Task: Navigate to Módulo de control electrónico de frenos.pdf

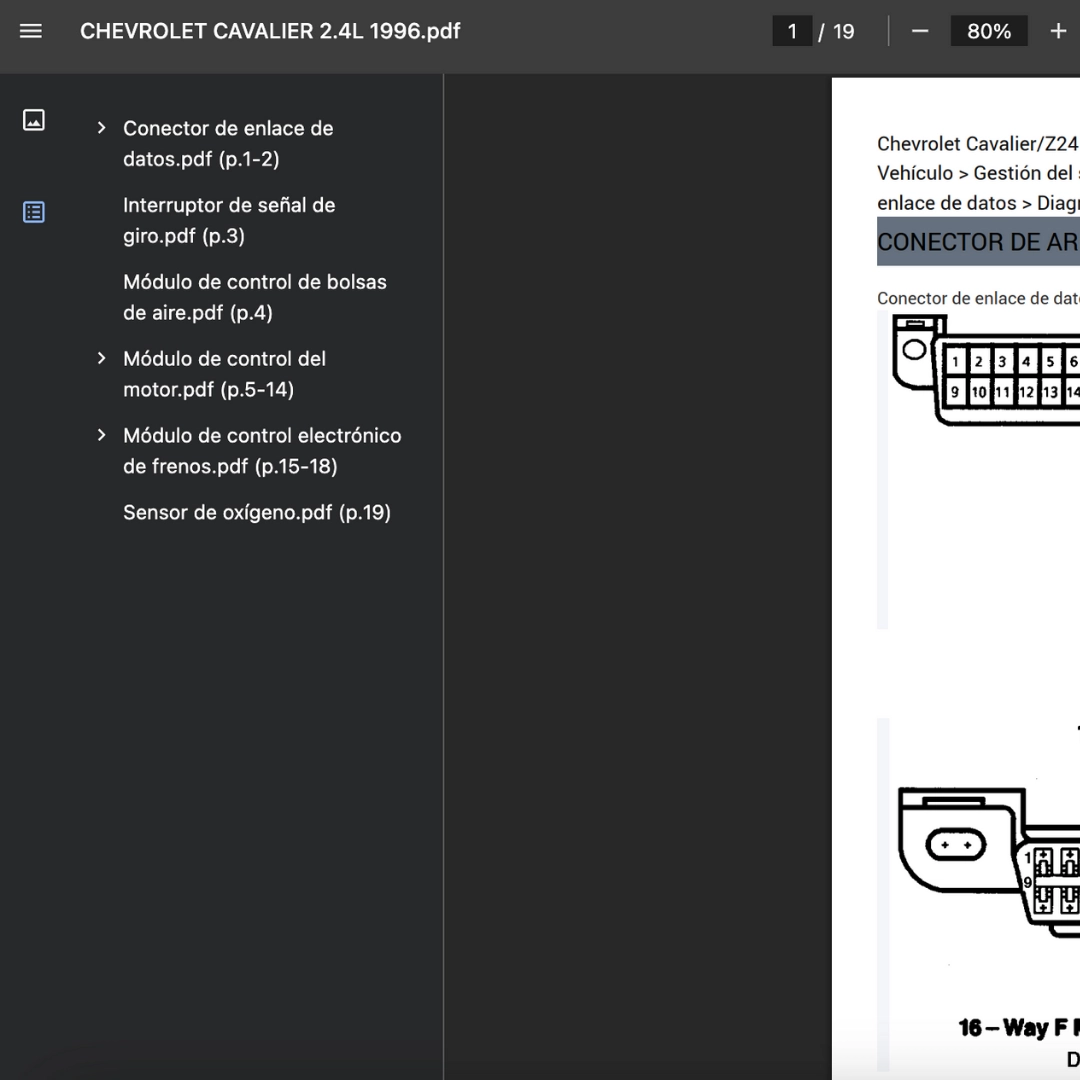Action: [x=261, y=451]
